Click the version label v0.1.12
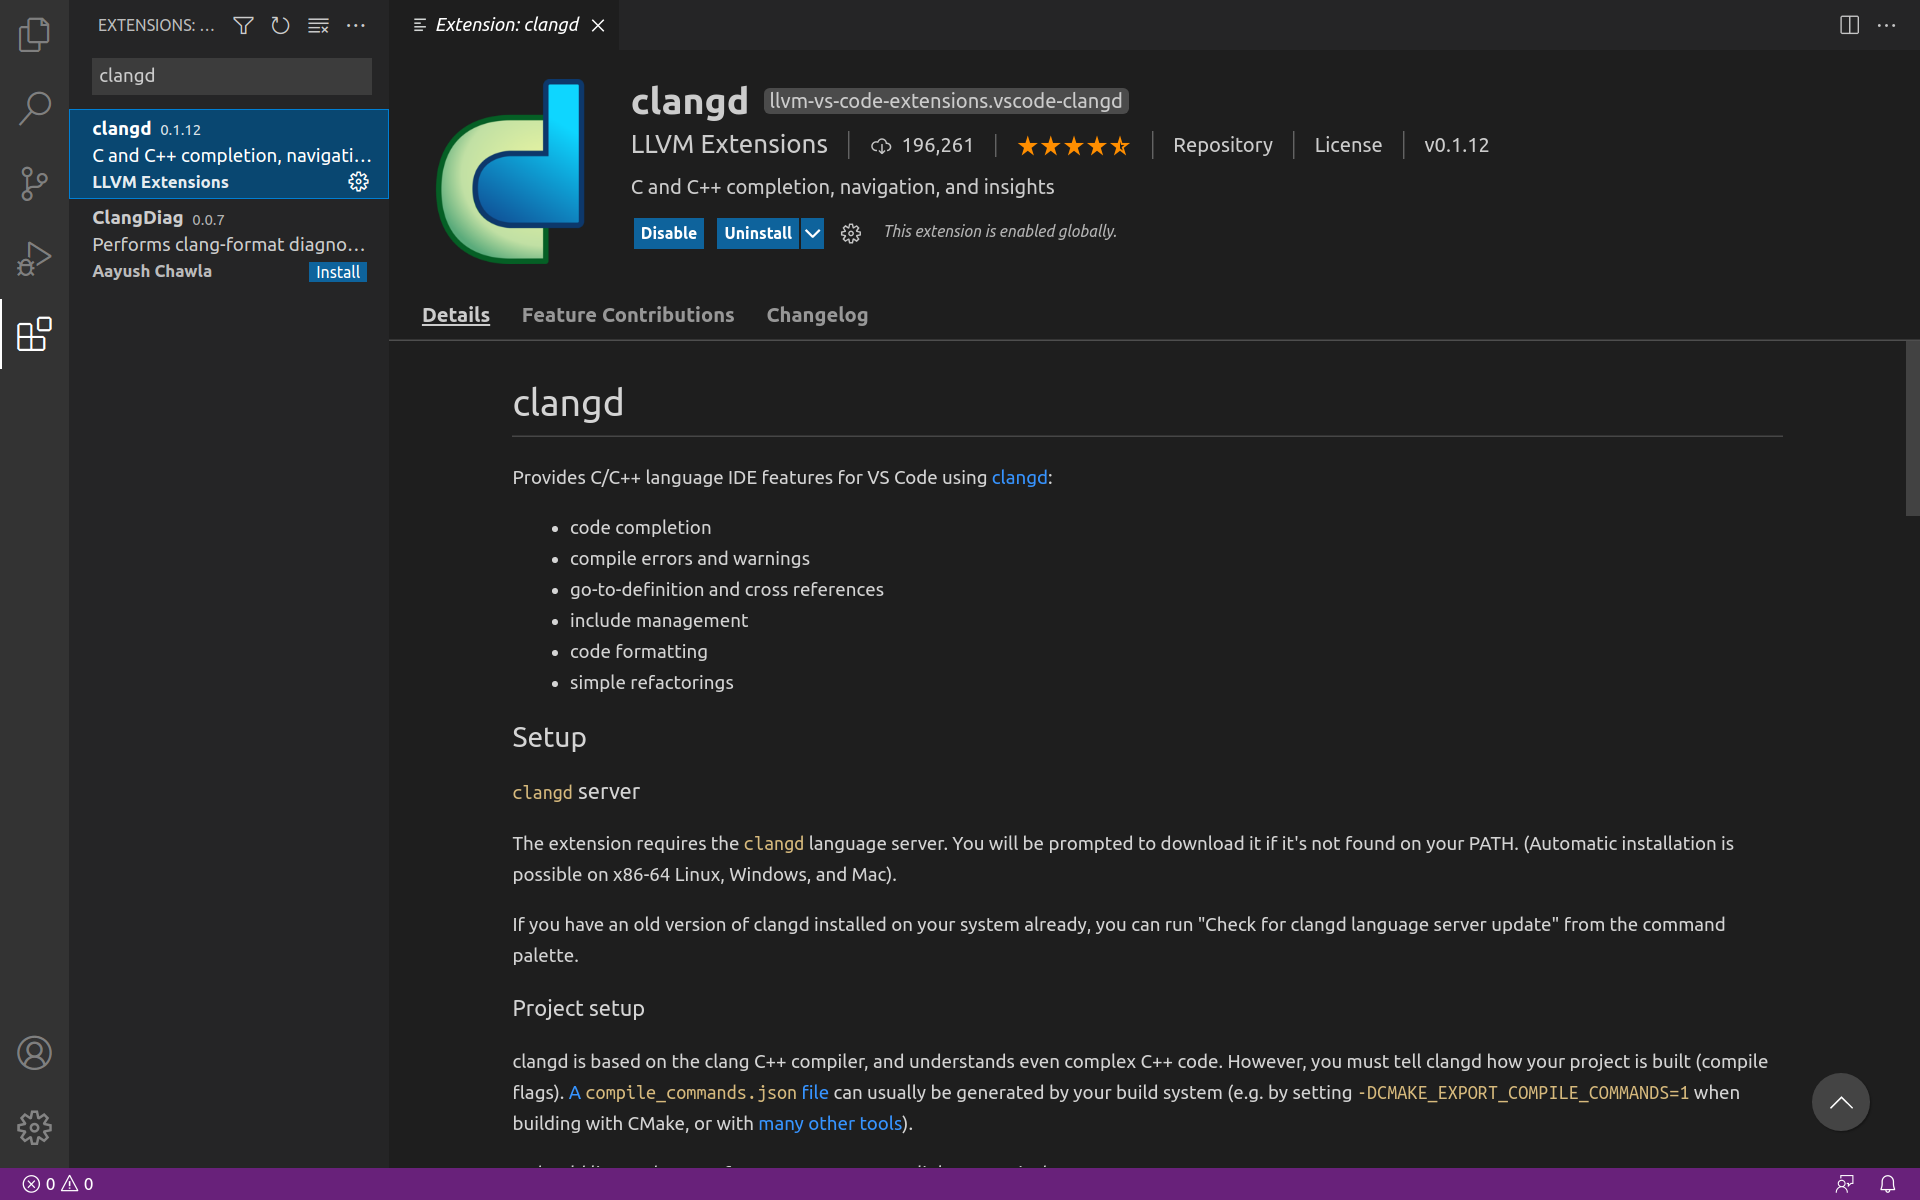The width and height of the screenshot is (1920, 1200). click(1456, 145)
